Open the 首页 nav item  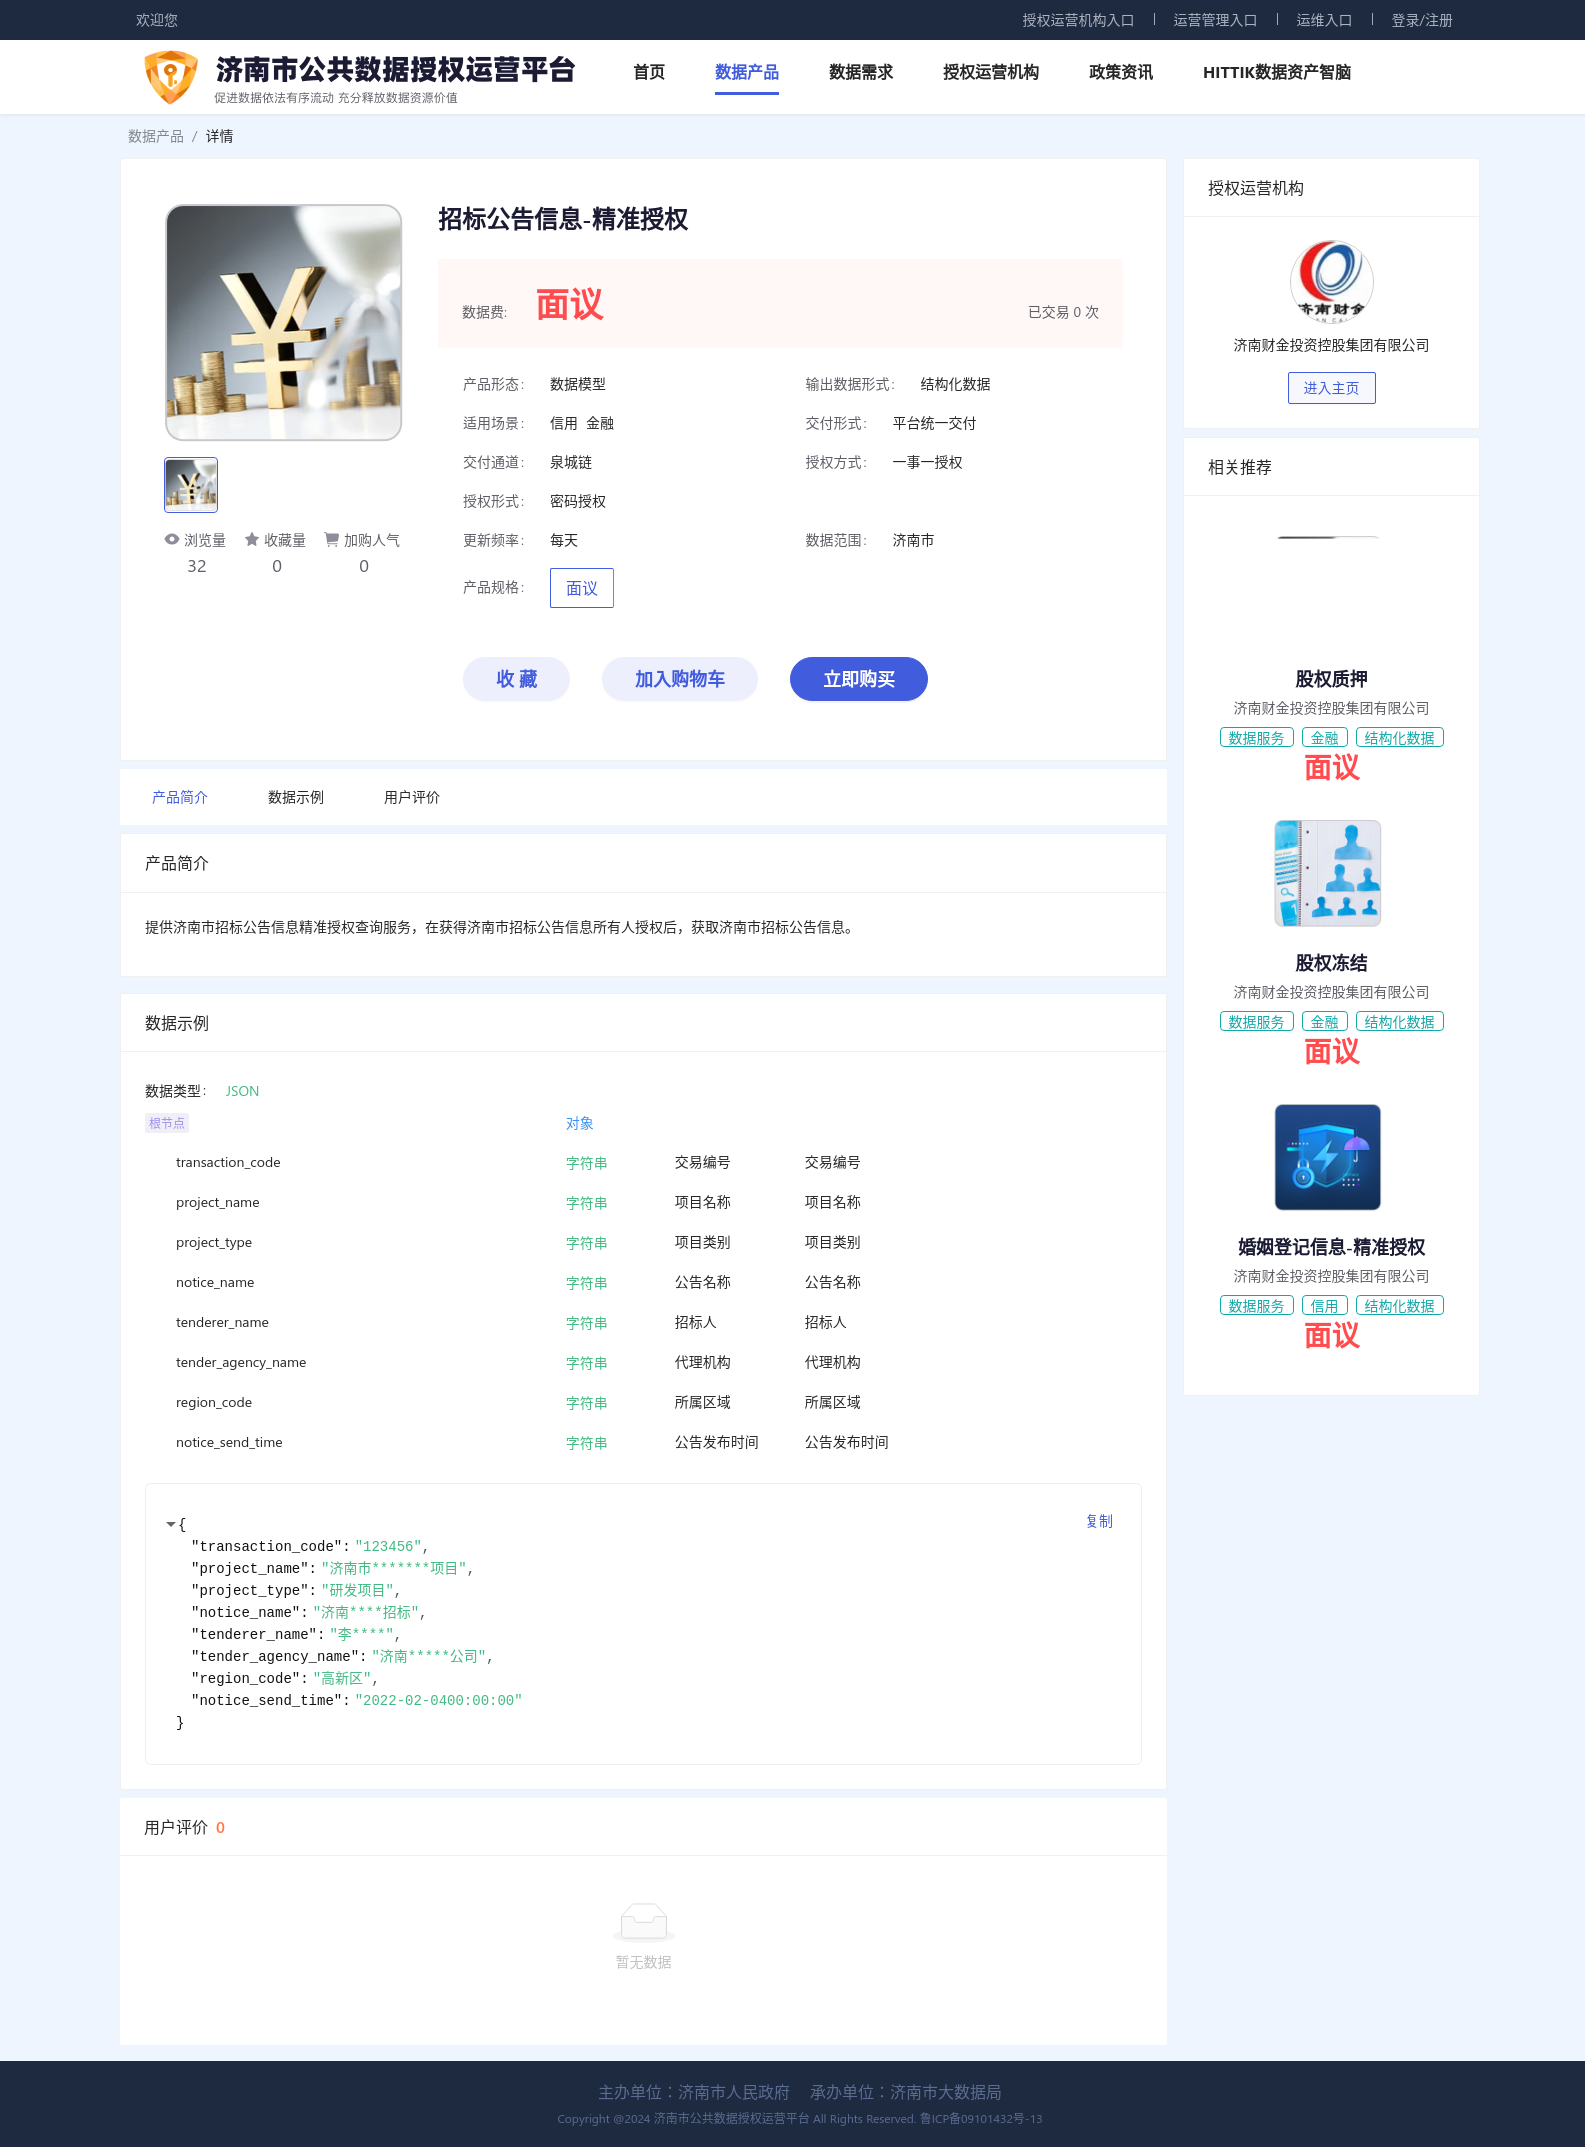click(649, 72)
